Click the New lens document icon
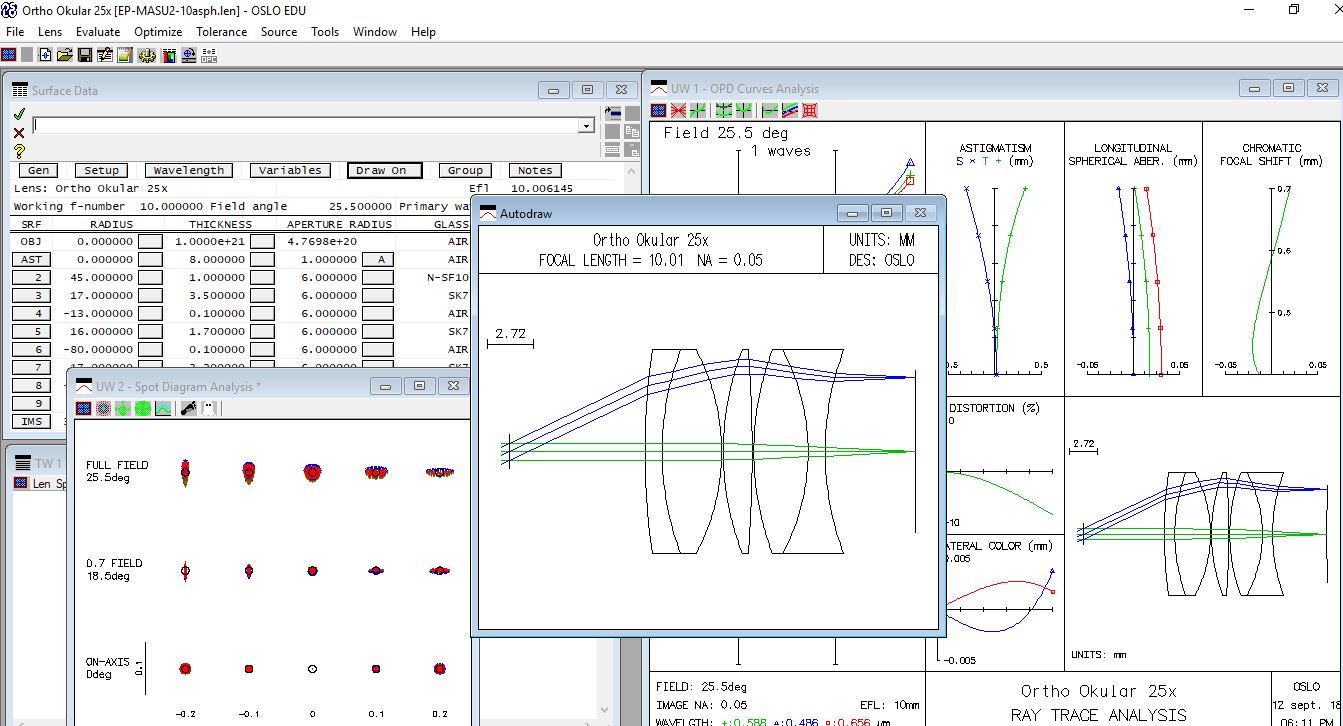Image resolution: width=1343 pixels, height=726 pixels. click(45, 55)
